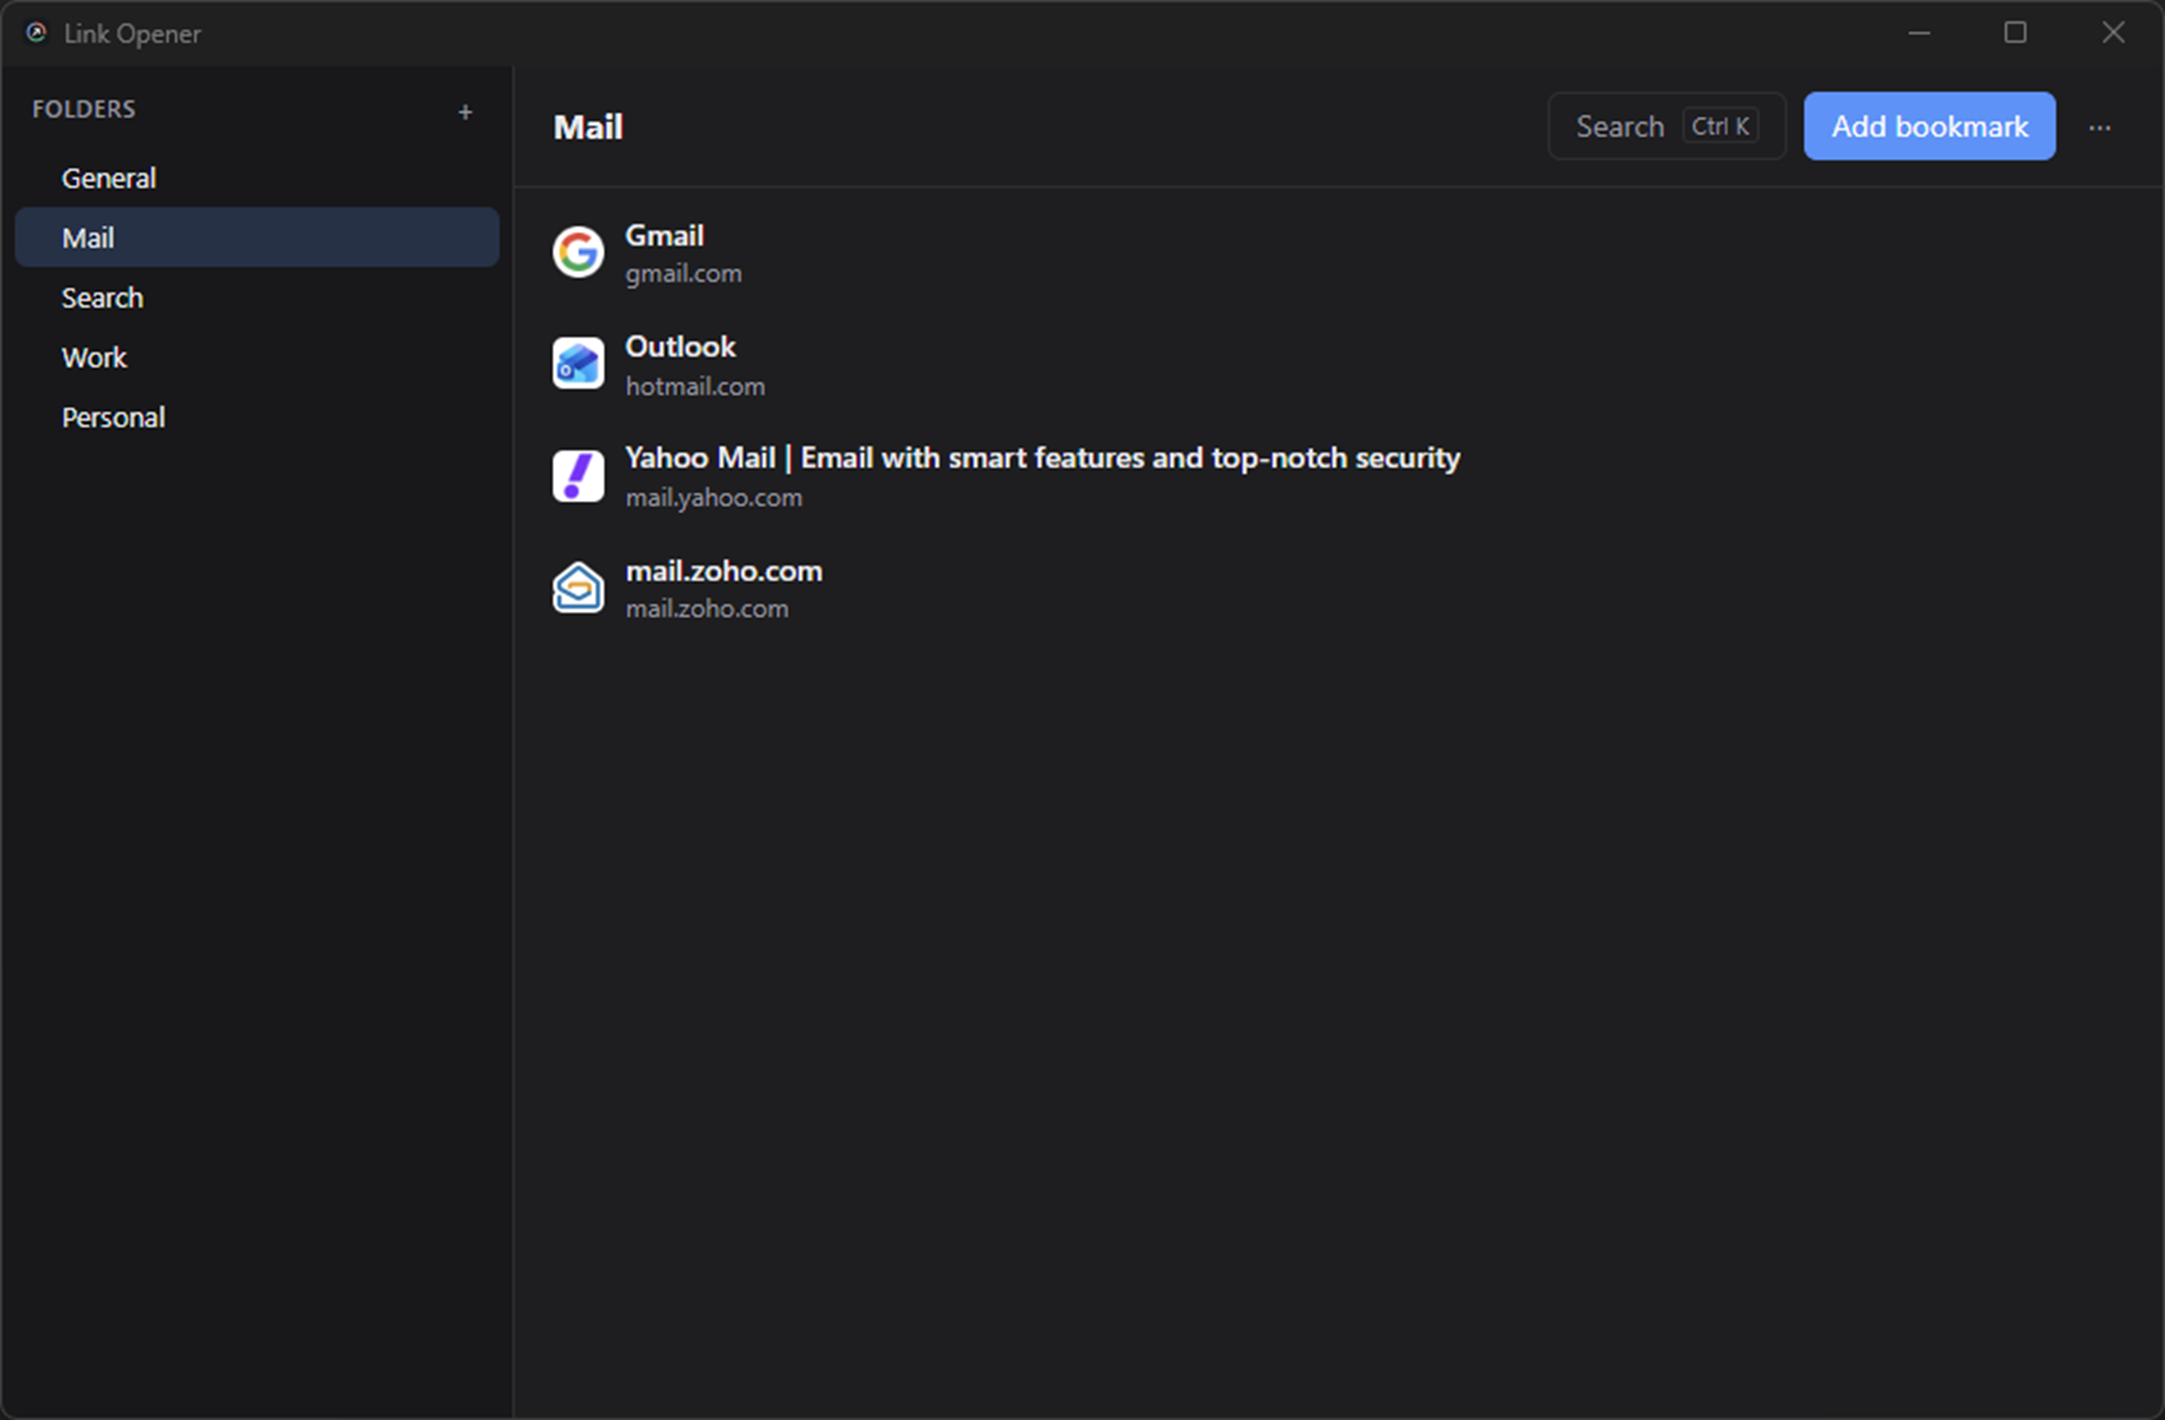Viewport: 2165px width, 1420px height.
Task: Open the mail.zoho.com bookmark title
Action: pos(724,571)
